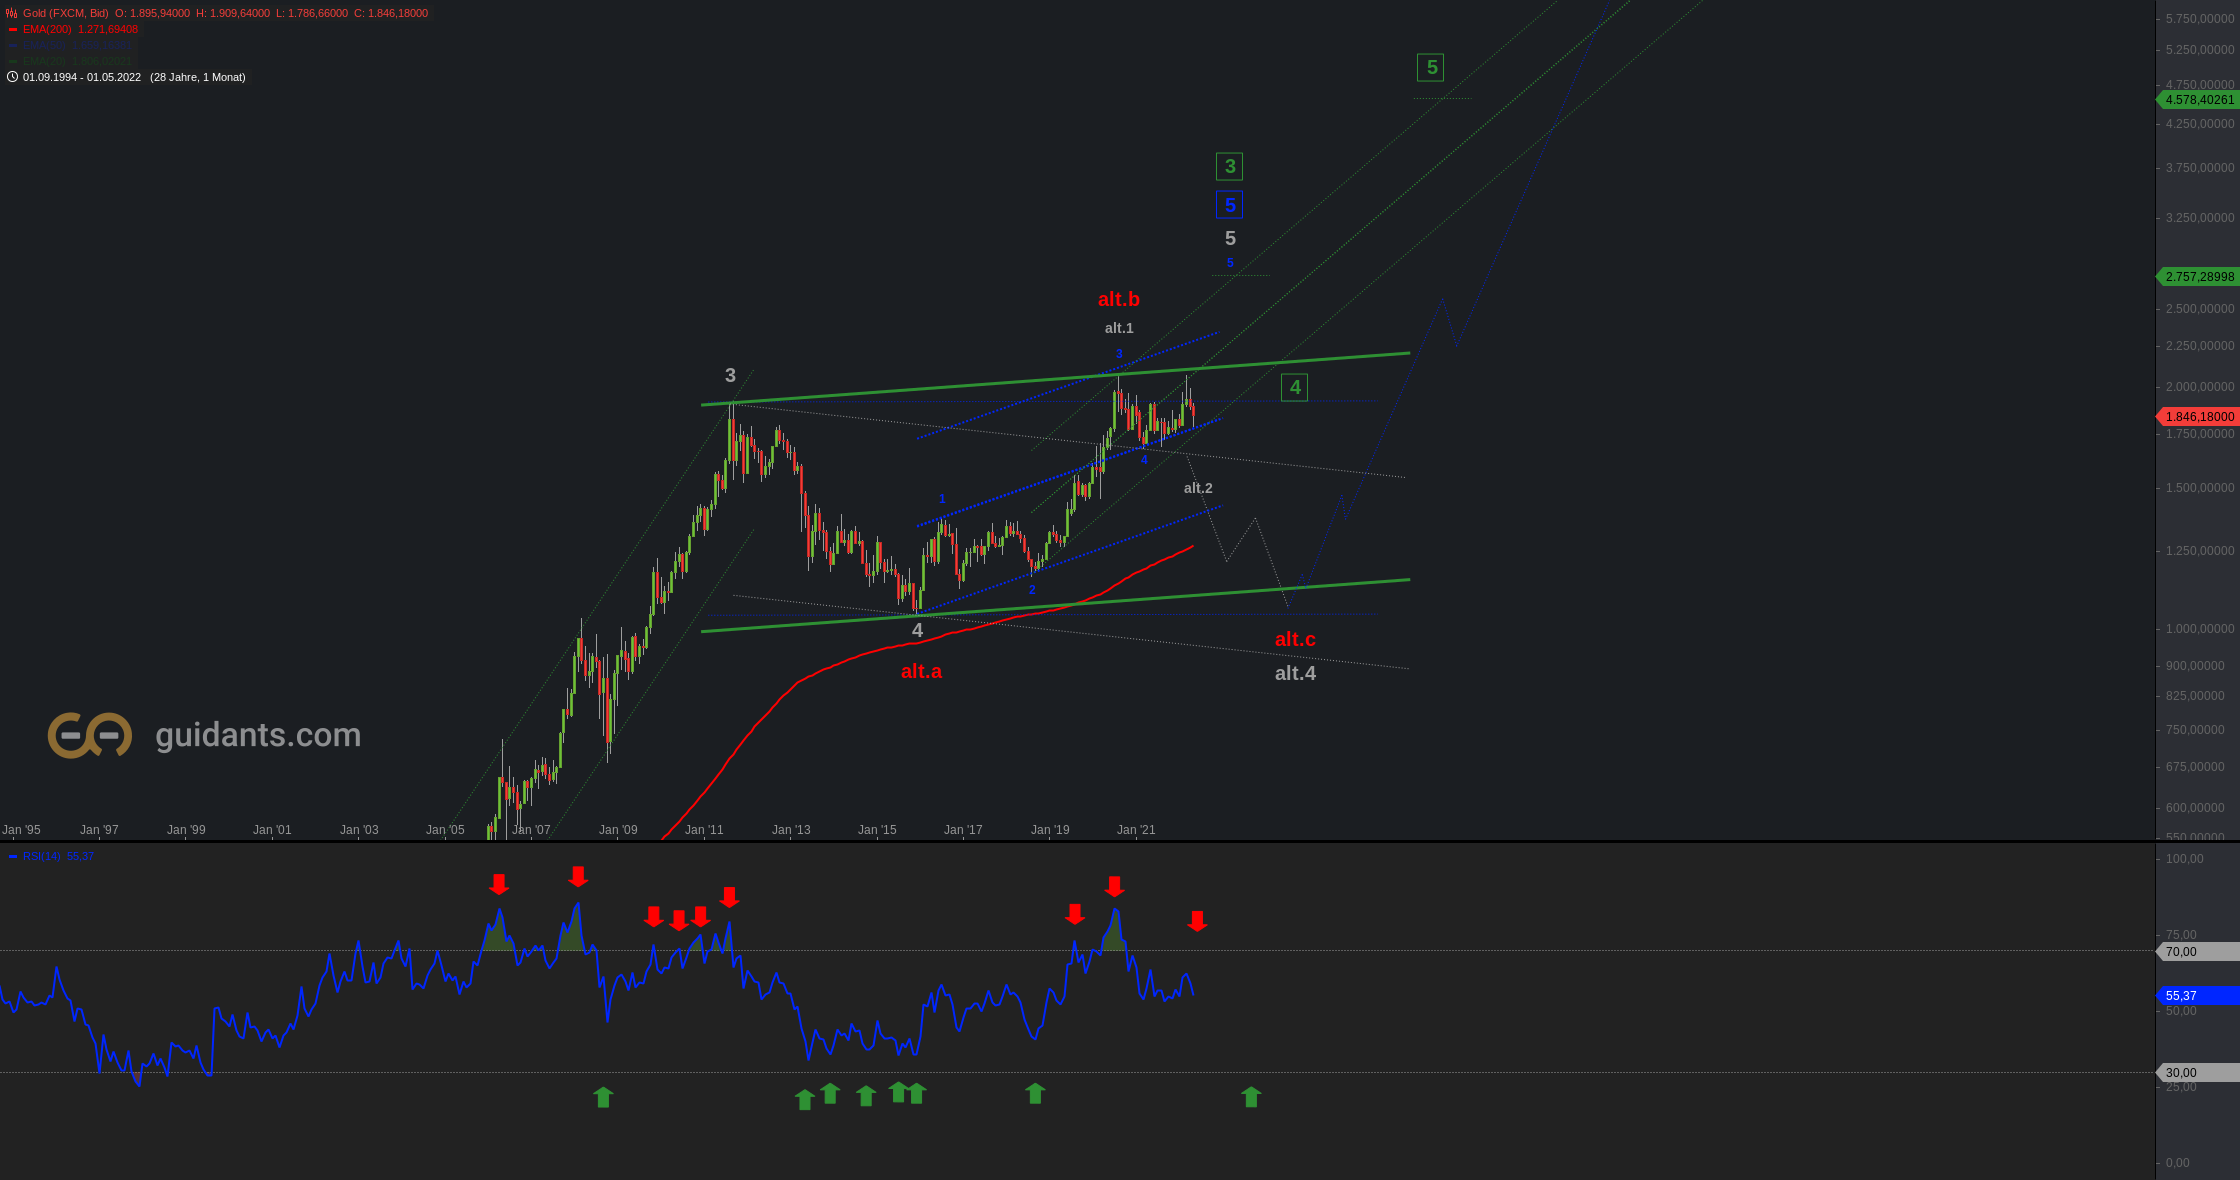Open the 01.09.1994 - 01.05.2022 date range selector
2240x1180 pixels.
coord(82,77)
